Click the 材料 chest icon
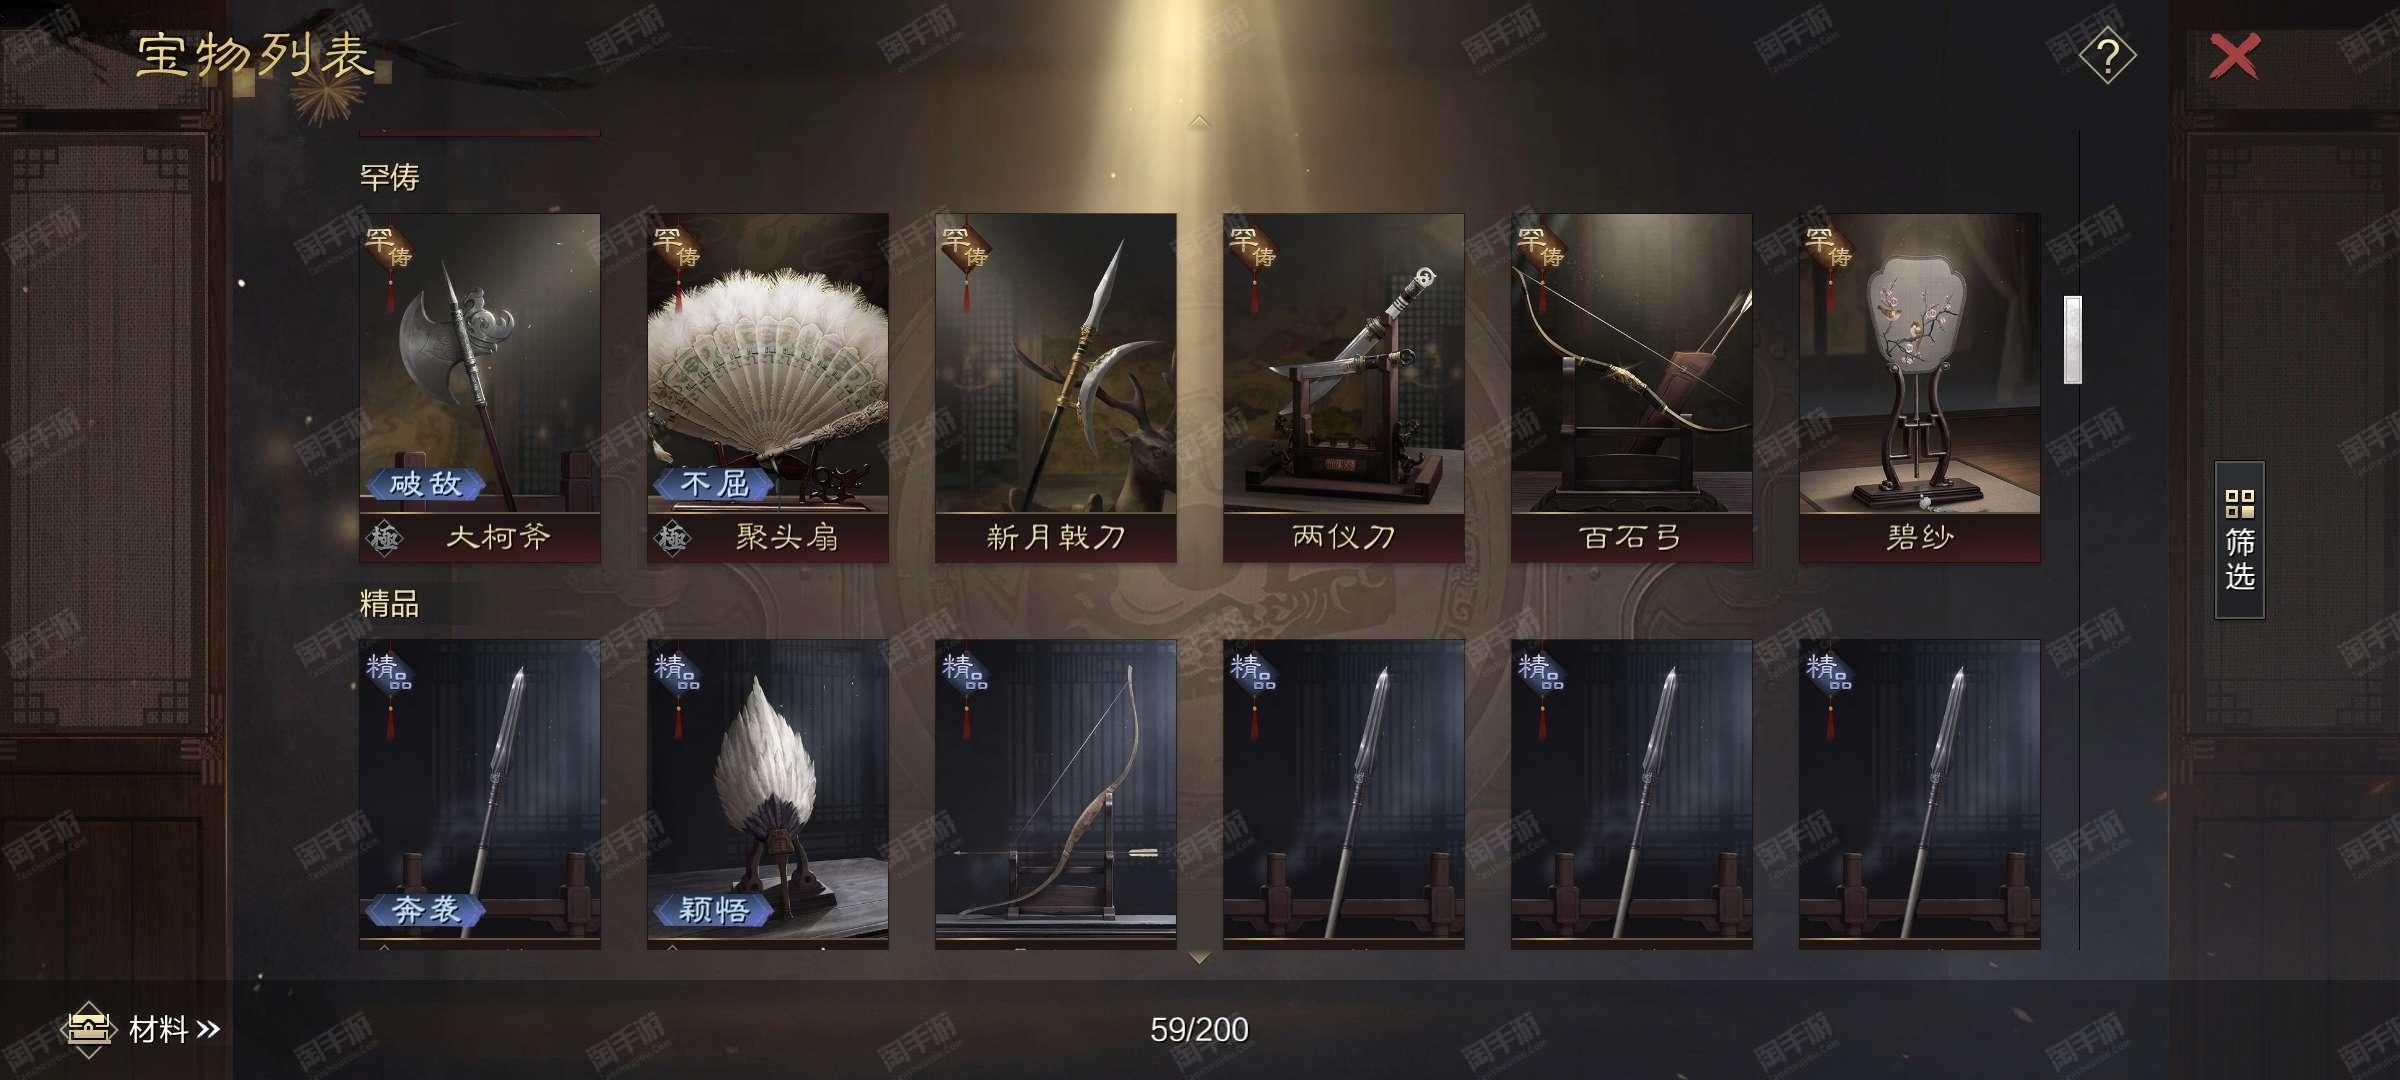The width and height of the screenshot is (2400, 1080). click(x=88, y=1029)
